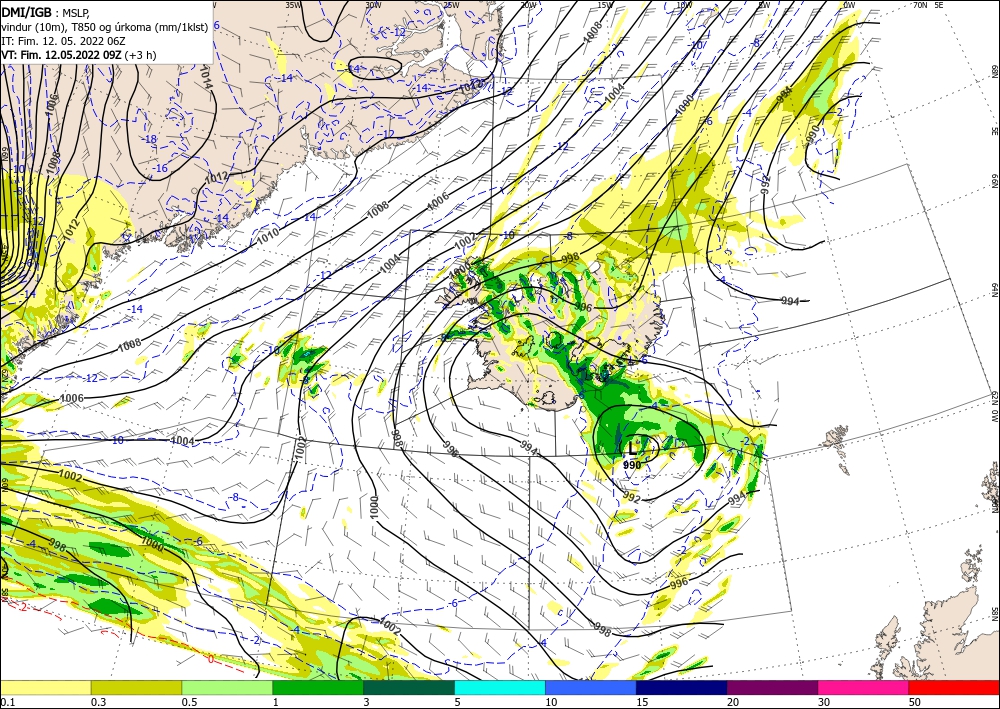This screenshot has height=709, width=1000.
Task: Click the "50" legend scale value
Action: tap(915, 702)
